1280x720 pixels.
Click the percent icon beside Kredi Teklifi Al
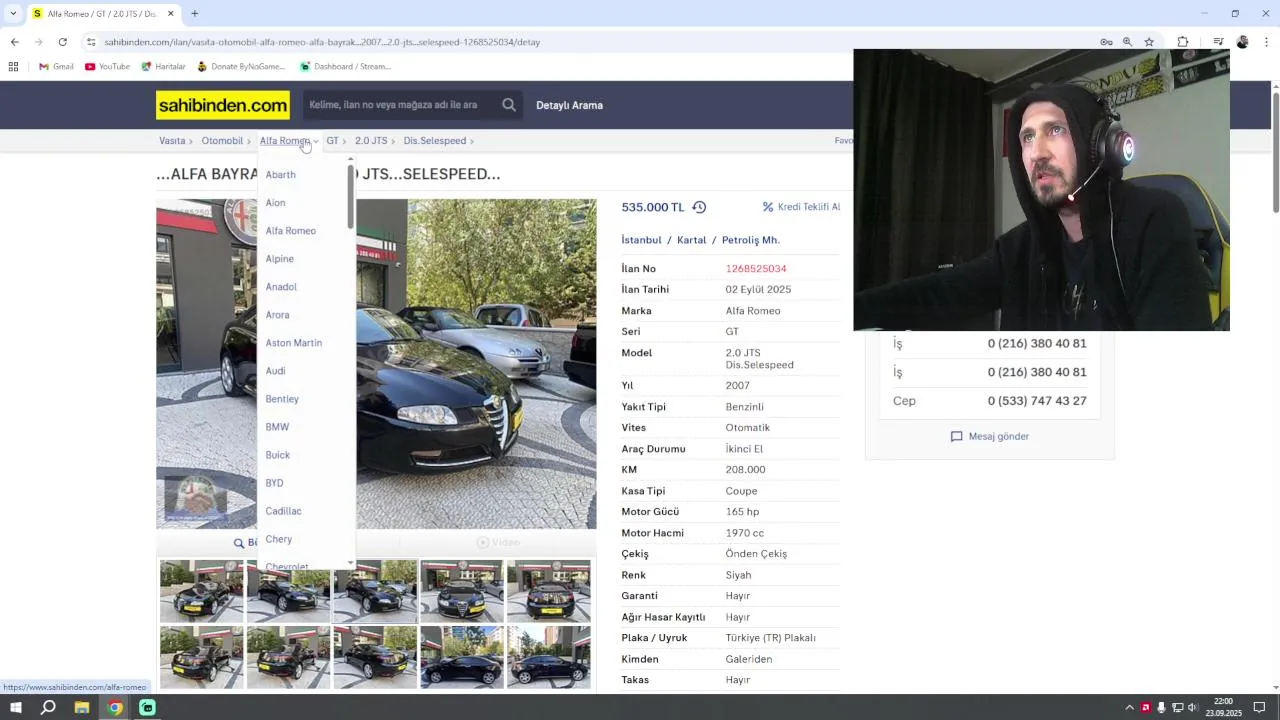point(768,207)
